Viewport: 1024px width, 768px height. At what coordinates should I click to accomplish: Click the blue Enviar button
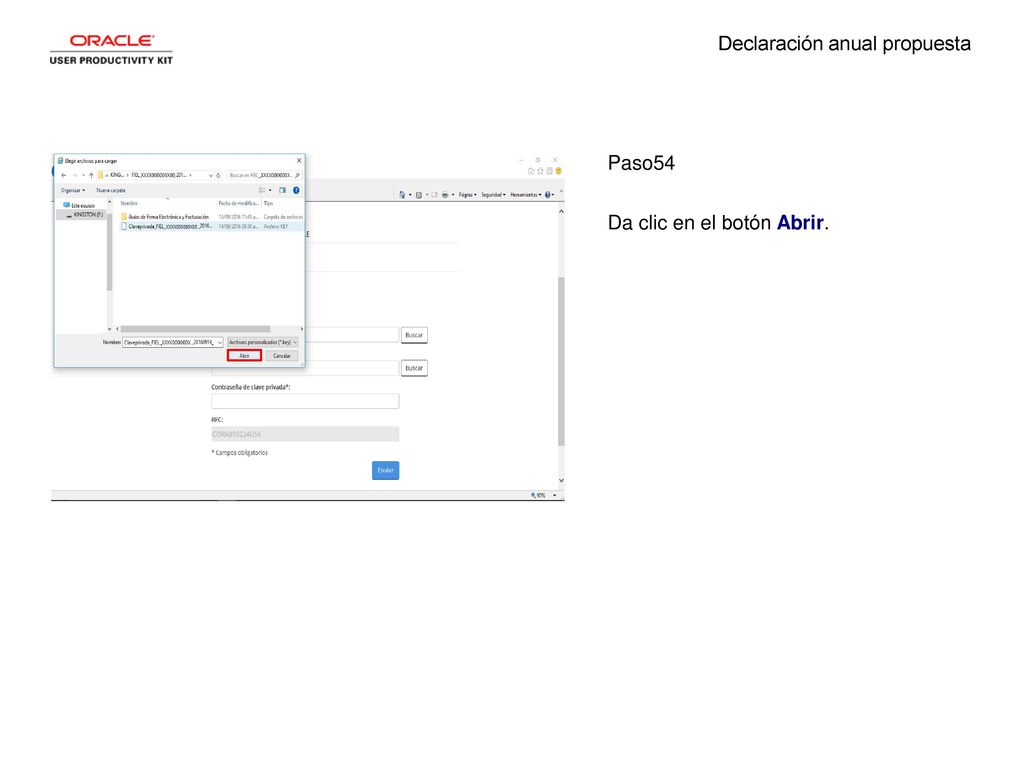pos(385,470)
